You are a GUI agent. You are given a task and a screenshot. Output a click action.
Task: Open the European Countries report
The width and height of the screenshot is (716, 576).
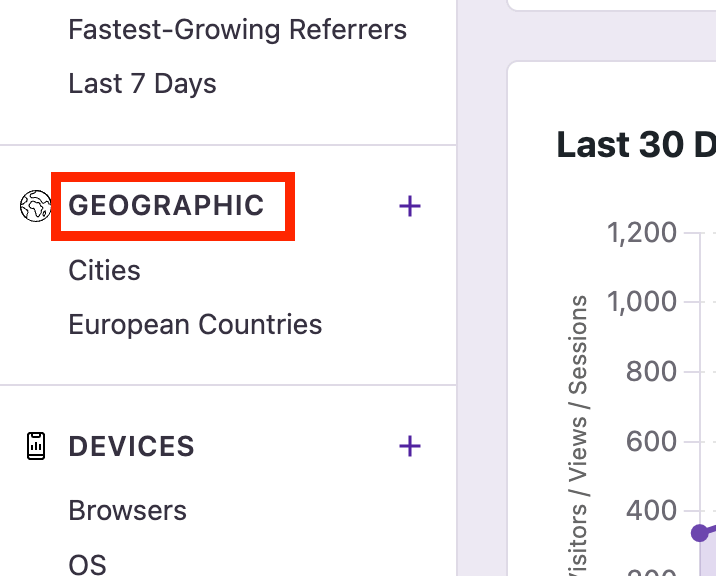click(195, 325)
